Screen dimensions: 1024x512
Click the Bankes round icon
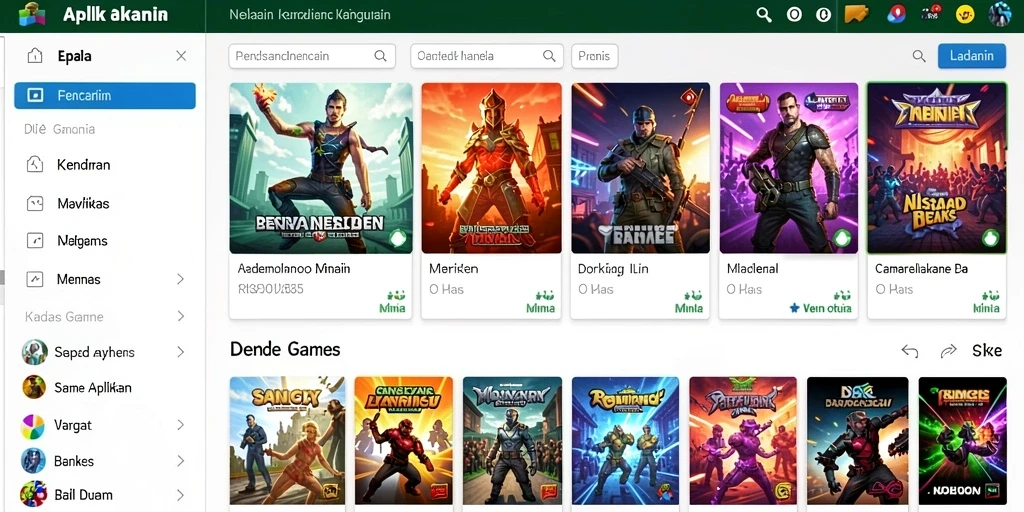(33, 461)
